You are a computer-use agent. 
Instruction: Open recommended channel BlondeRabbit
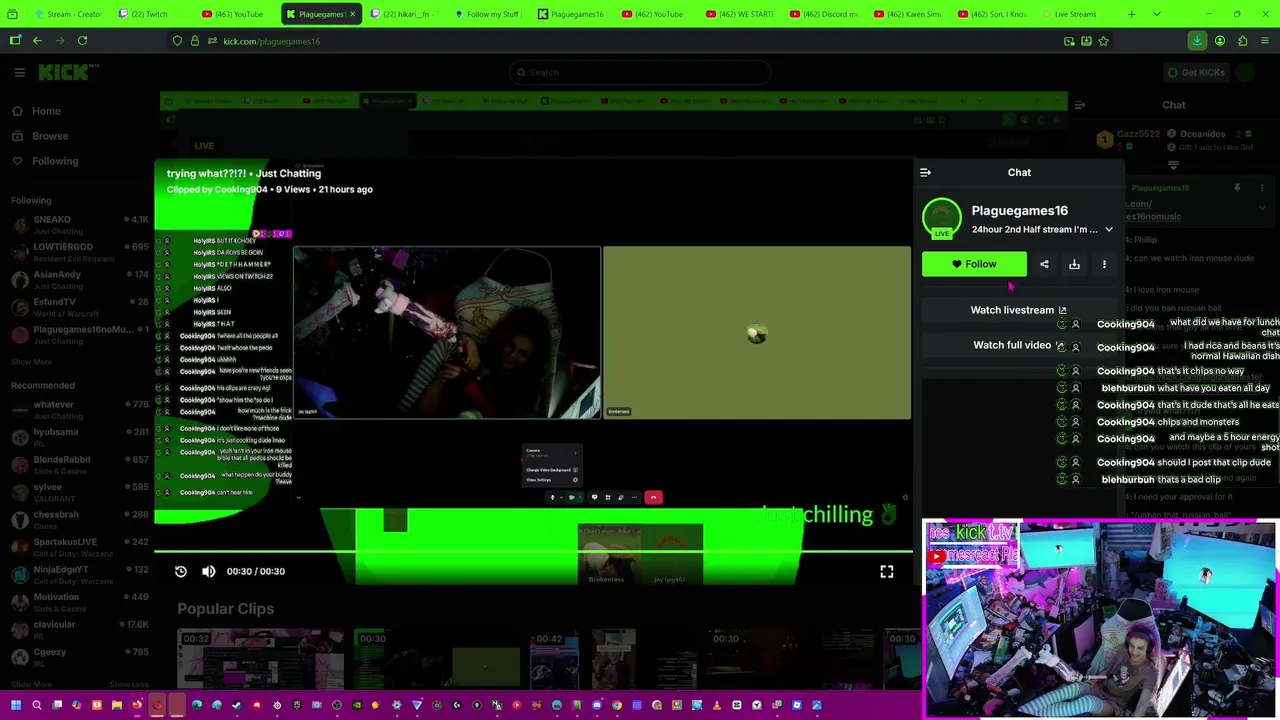coord(80,464)
